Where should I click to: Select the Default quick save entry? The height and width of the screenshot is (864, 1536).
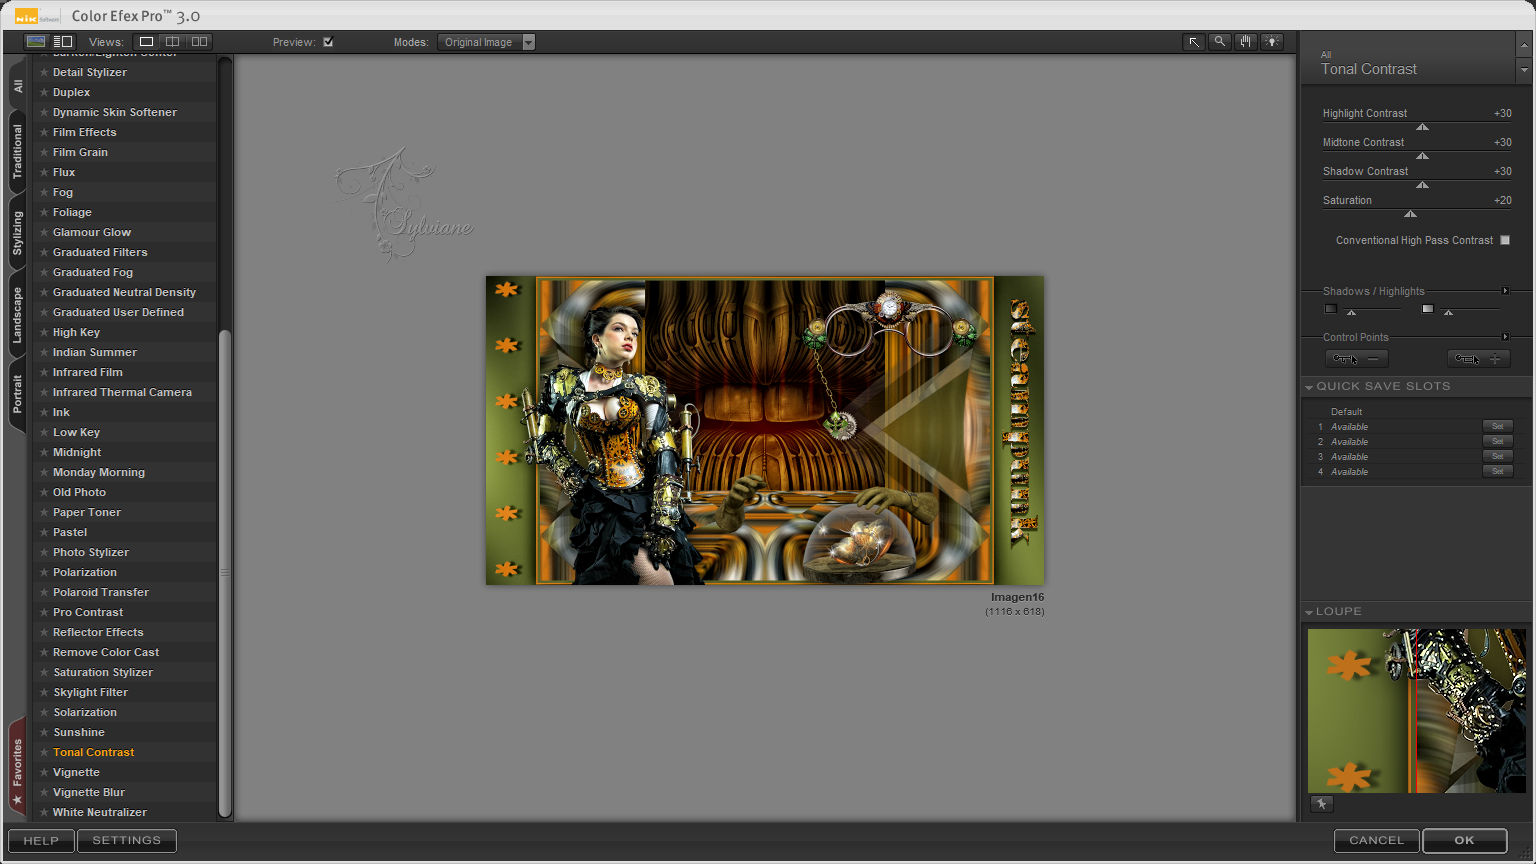pyautogui.click(x=1346, y=412)
